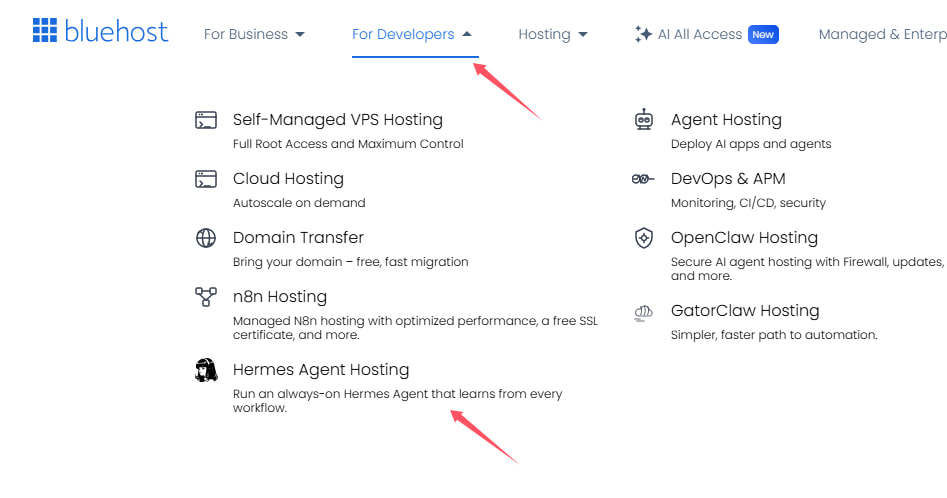Open the OpenClaw Hosting link
Viewport: 947px width, 498px height.
[x=744, y=237]
